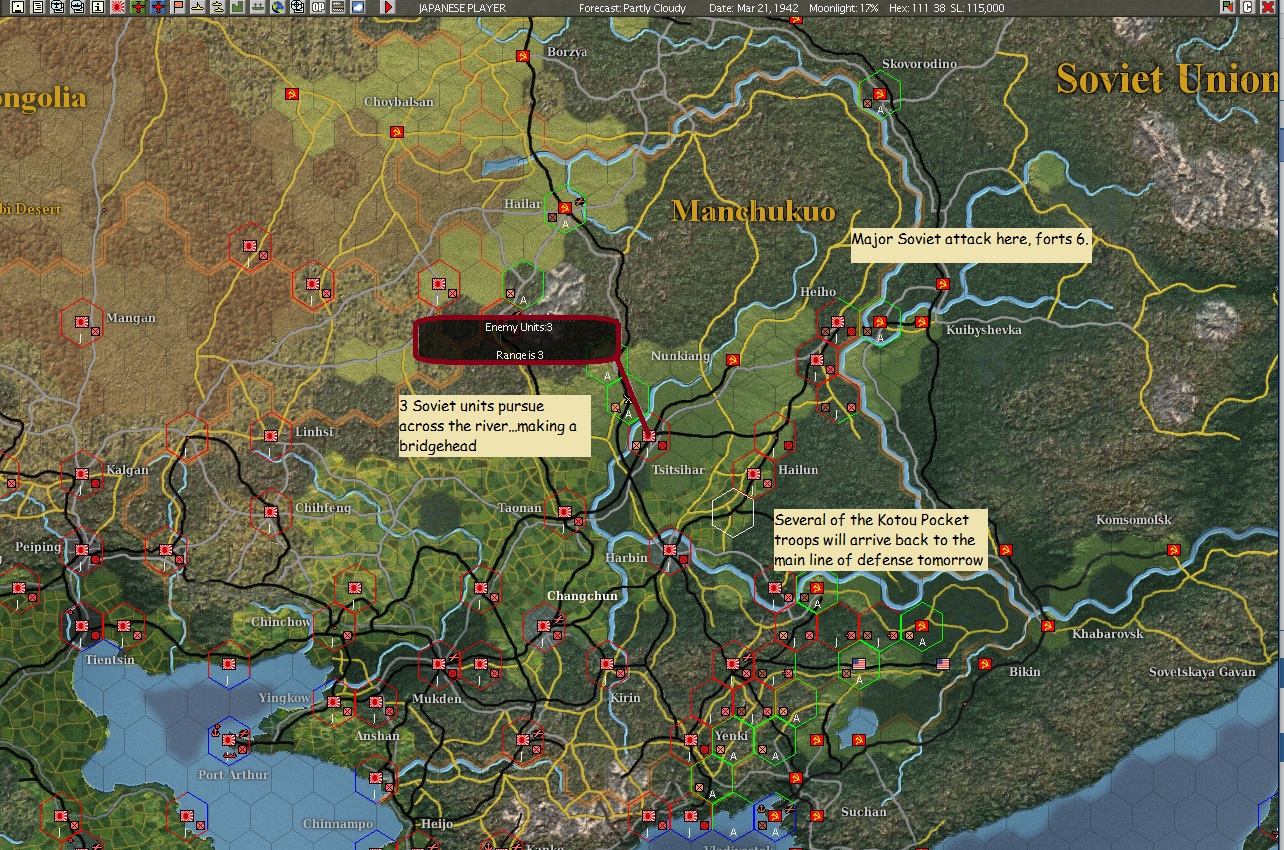Click the 'Yenki' city label
The image size is (1284, 850).
[x=732, y=736]
